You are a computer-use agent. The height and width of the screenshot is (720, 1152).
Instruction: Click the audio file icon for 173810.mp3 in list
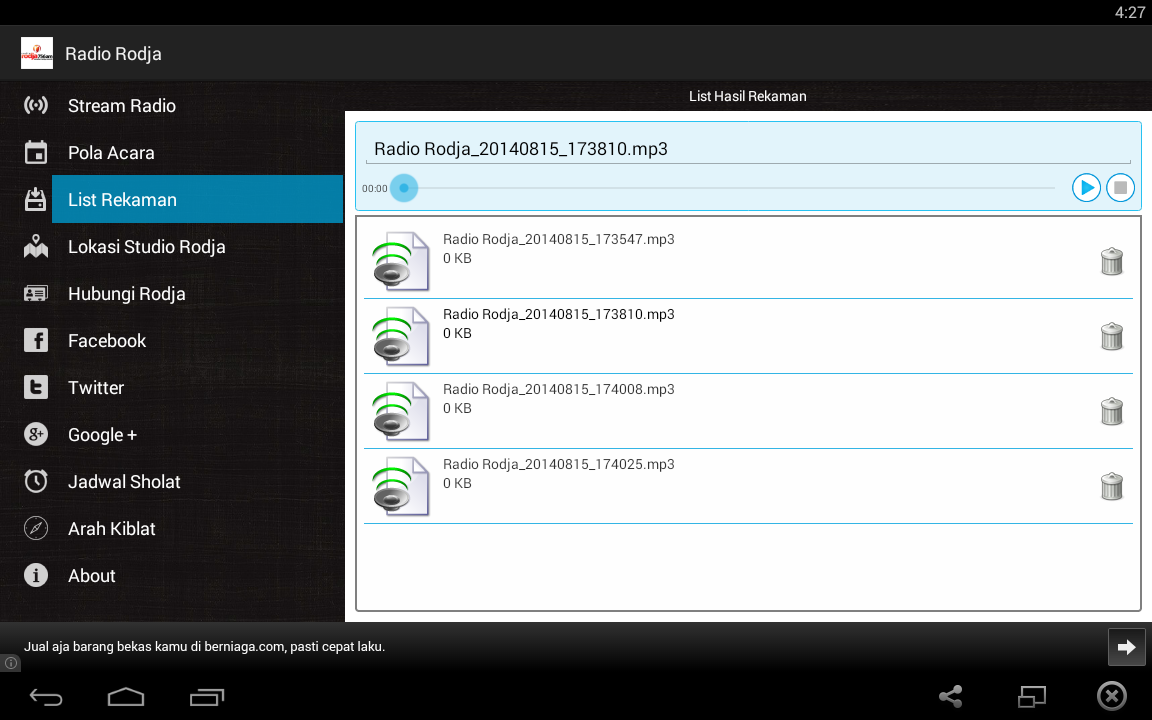coord(400,336)
